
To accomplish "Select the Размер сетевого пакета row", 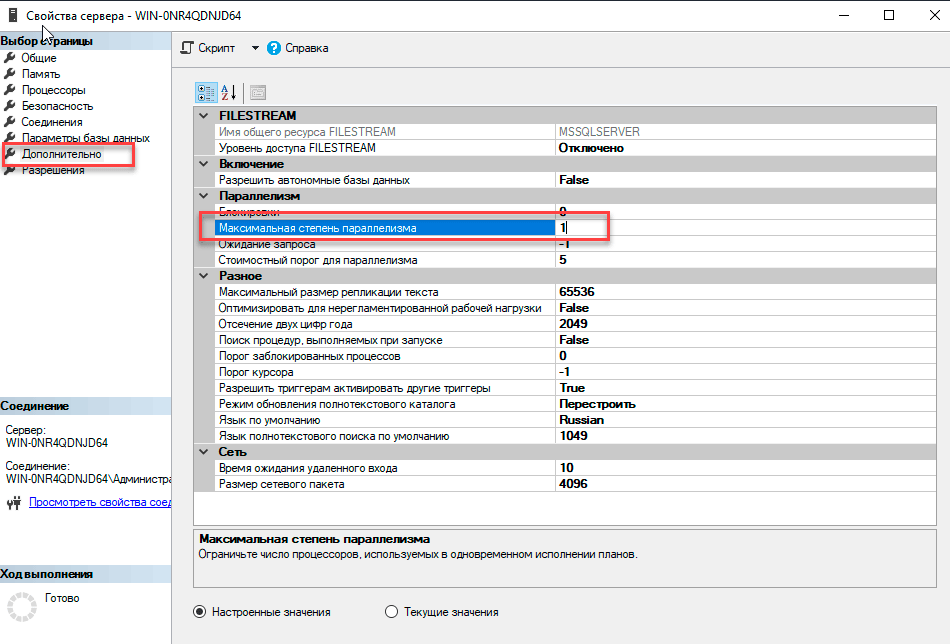I will coord(281,484).
